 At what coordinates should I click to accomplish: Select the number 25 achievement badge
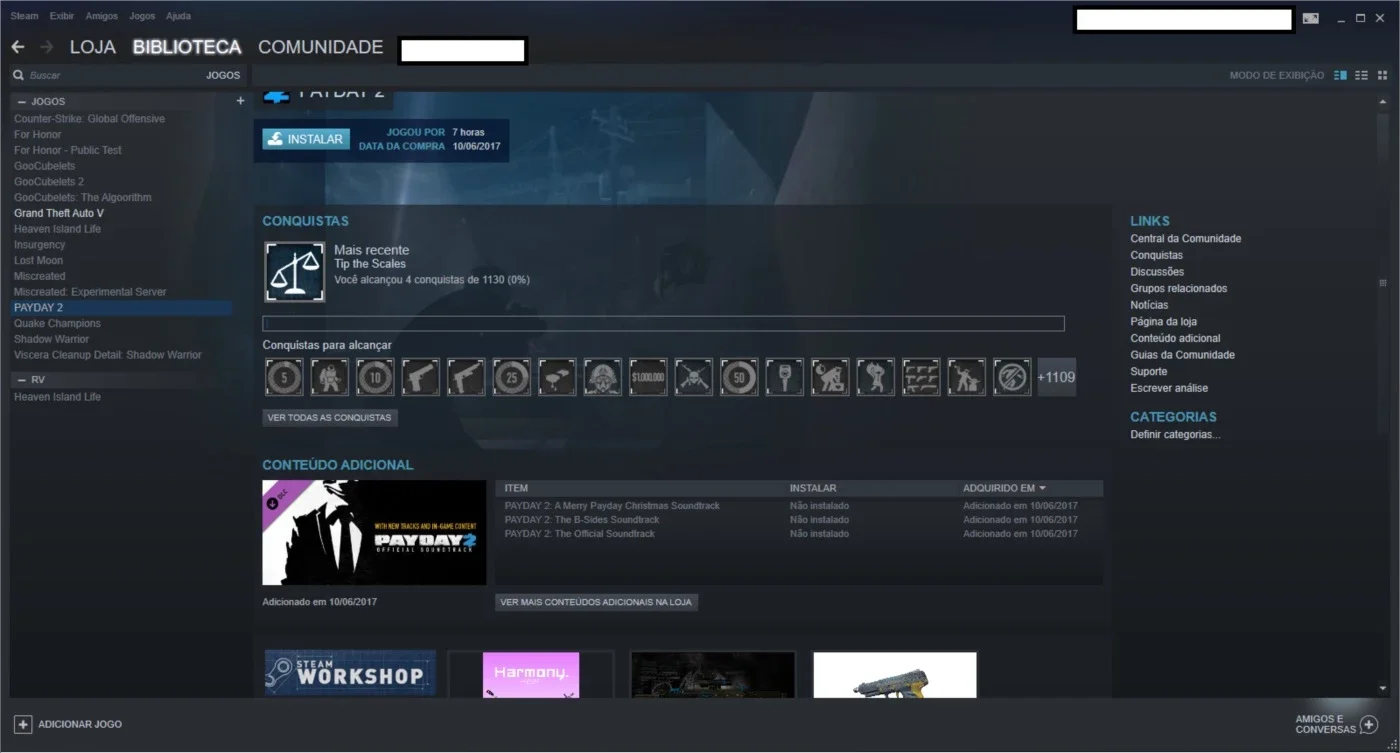[512, 377]
